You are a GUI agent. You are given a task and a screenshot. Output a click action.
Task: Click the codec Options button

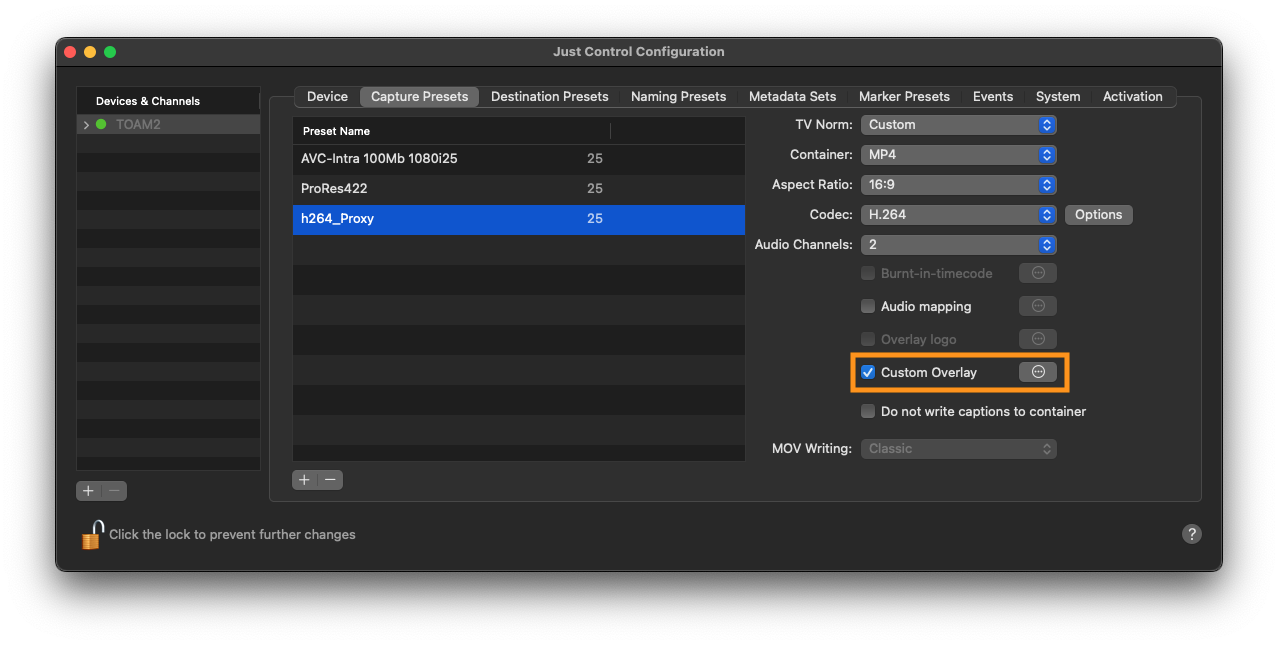coord(1098,215)
